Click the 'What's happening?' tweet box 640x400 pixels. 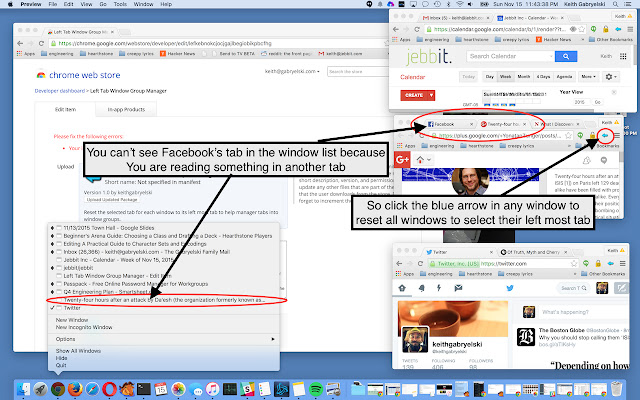[x=583, y=312]
